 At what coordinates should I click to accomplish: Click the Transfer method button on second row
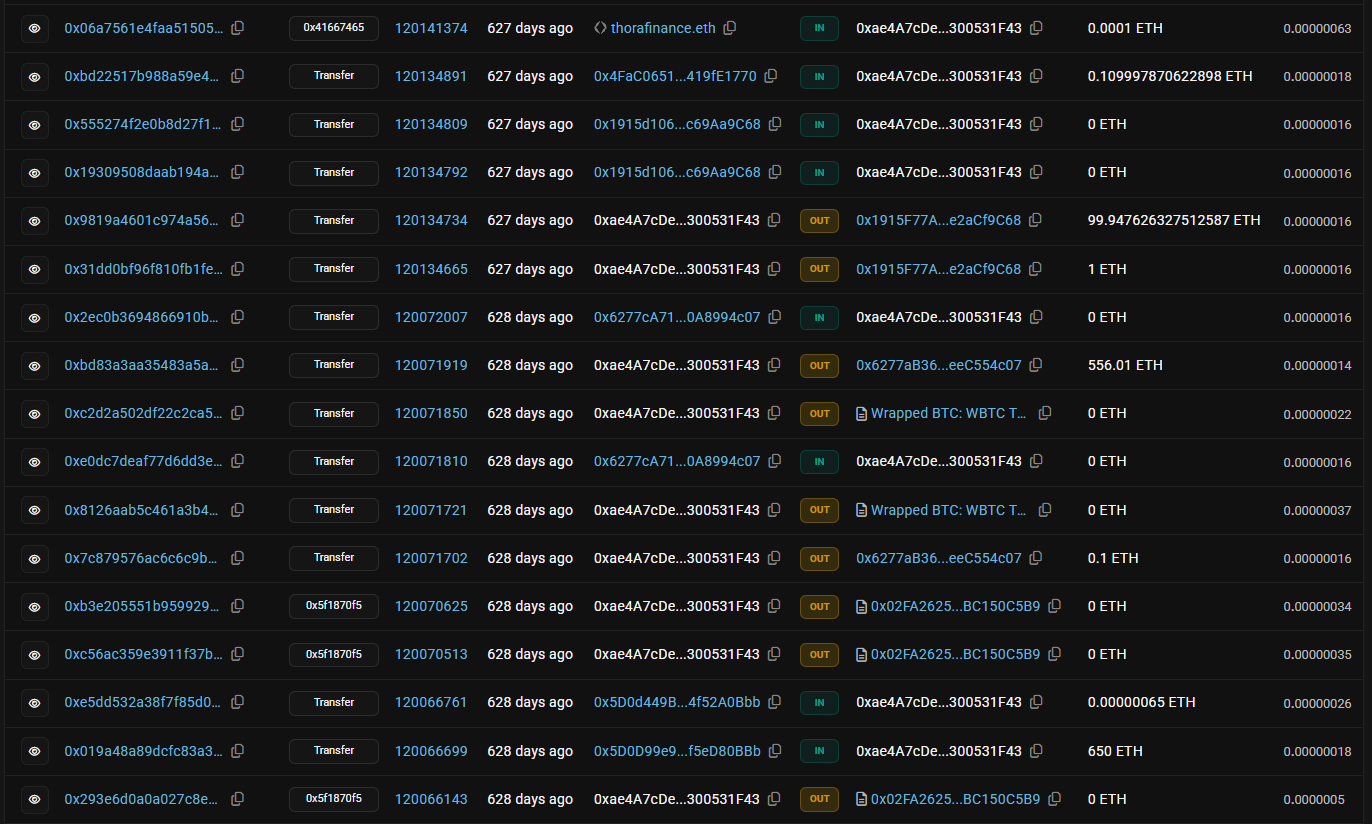click(x=333, y=76)
